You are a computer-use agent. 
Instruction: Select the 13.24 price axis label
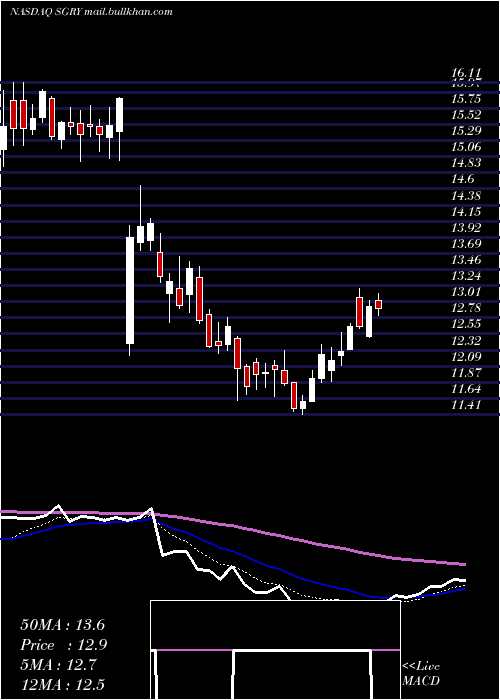466,276
